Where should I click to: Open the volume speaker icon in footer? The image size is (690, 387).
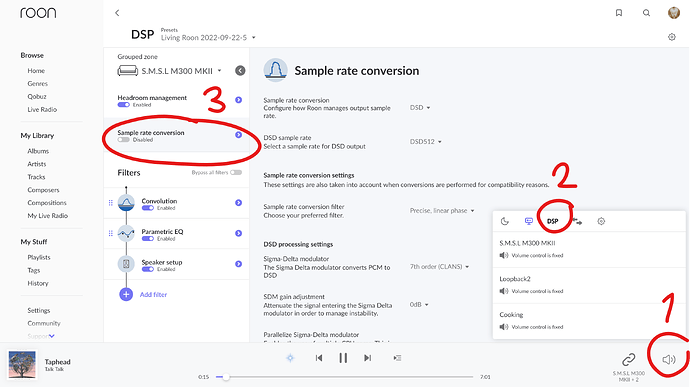click(x=669, y=360)
